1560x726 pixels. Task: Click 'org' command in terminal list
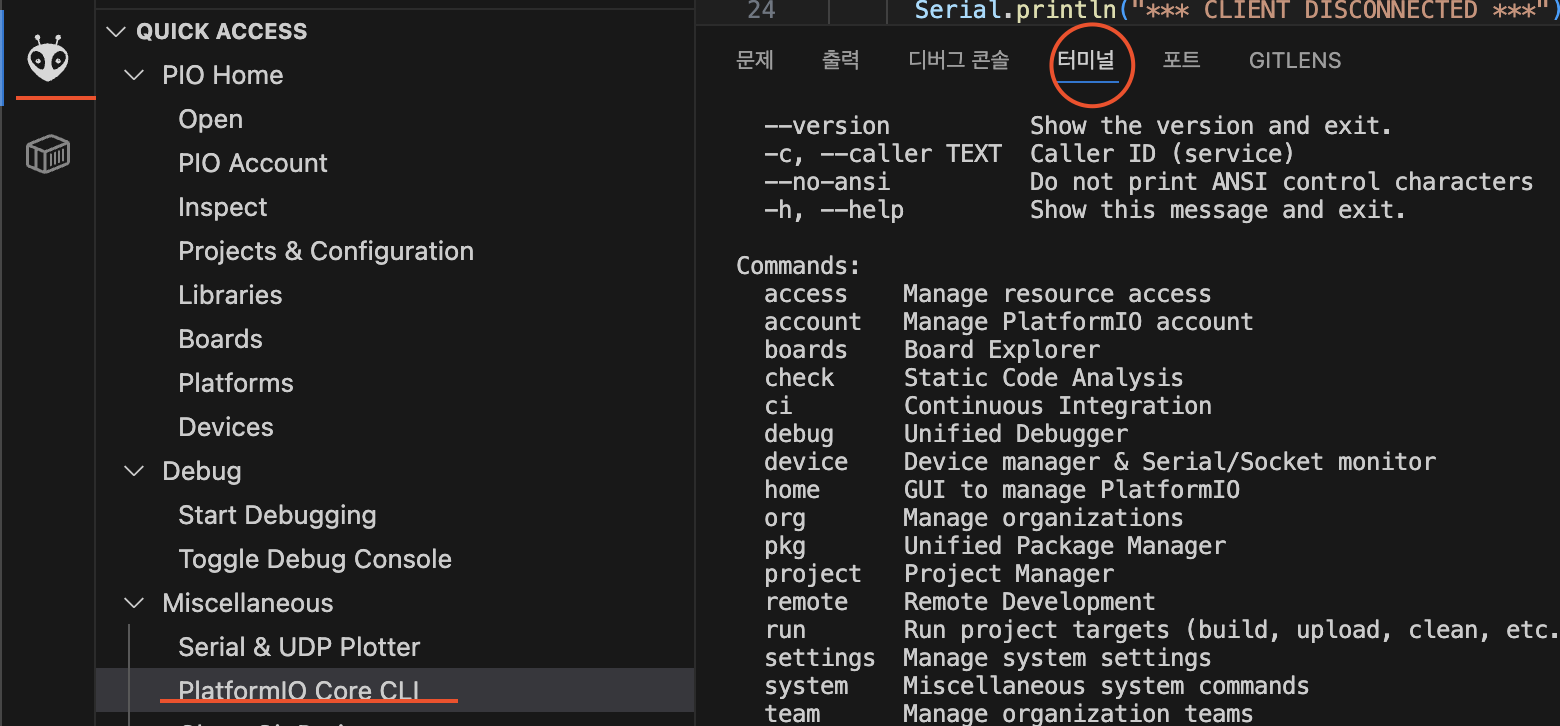(785, 518)
